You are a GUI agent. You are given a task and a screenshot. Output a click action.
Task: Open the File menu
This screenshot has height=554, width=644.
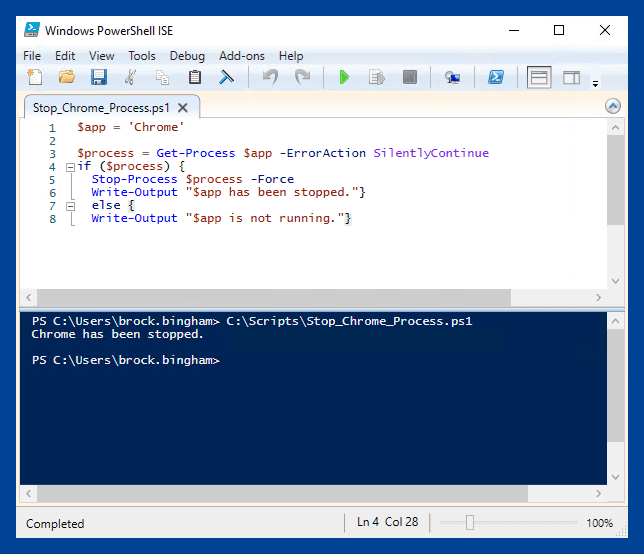pyautogui.click(x=32, y=56)
